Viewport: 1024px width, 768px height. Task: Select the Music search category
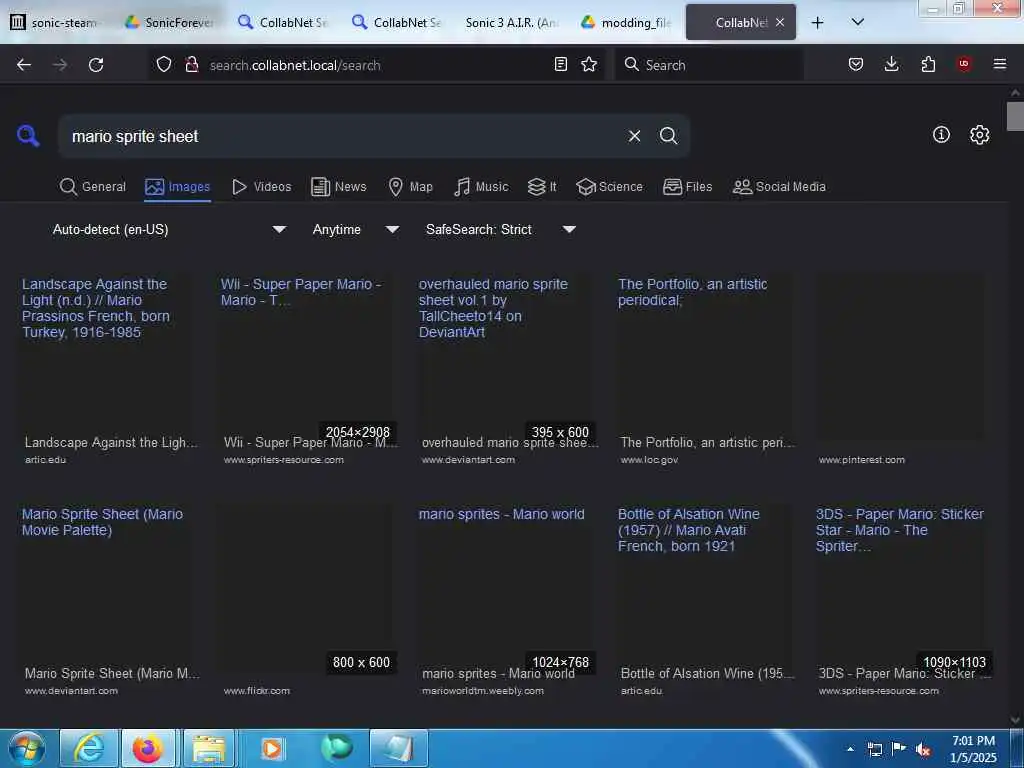click(481, 187)
